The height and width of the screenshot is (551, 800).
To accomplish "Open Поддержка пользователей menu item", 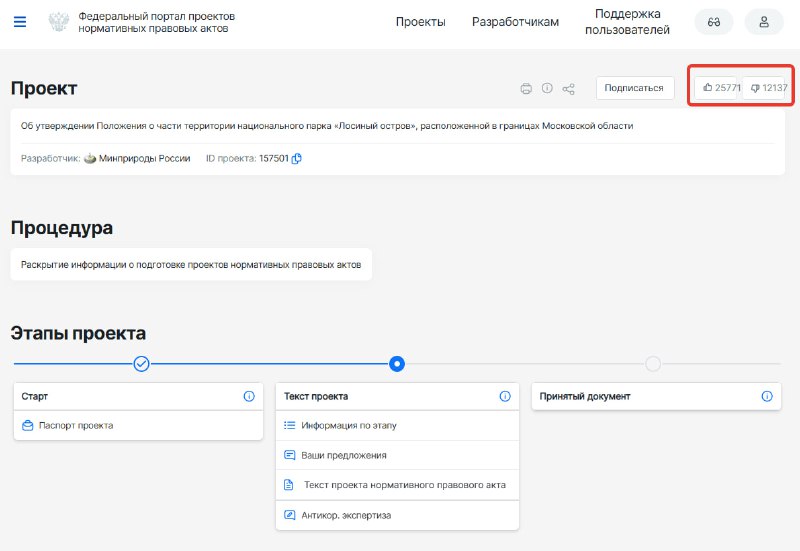I will (x=628, y=22).
